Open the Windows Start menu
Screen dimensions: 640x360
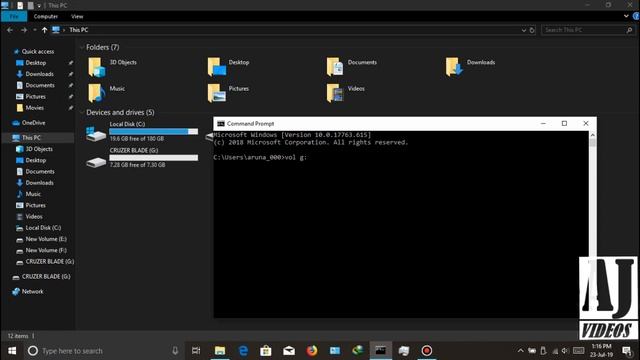(x=12, y=351)
